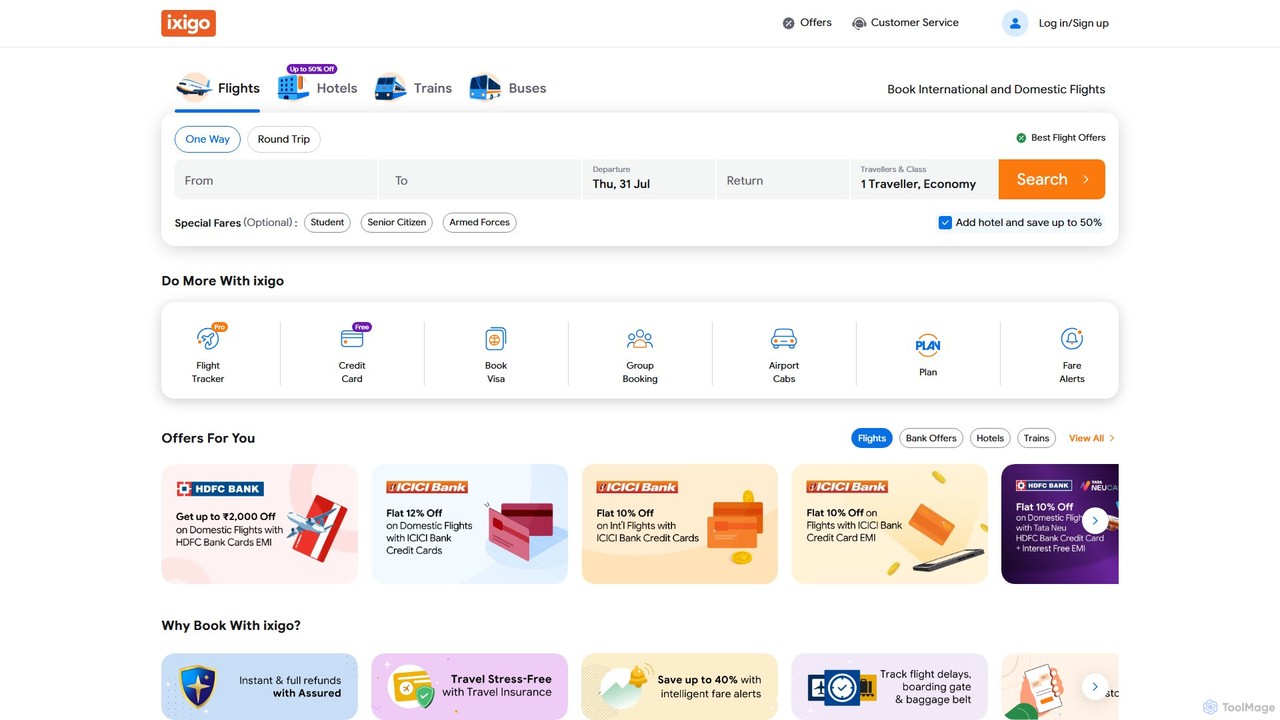Open the Credit Card icon
The width and height of the screenshot is (1280, 720).
tap(352, 339)
